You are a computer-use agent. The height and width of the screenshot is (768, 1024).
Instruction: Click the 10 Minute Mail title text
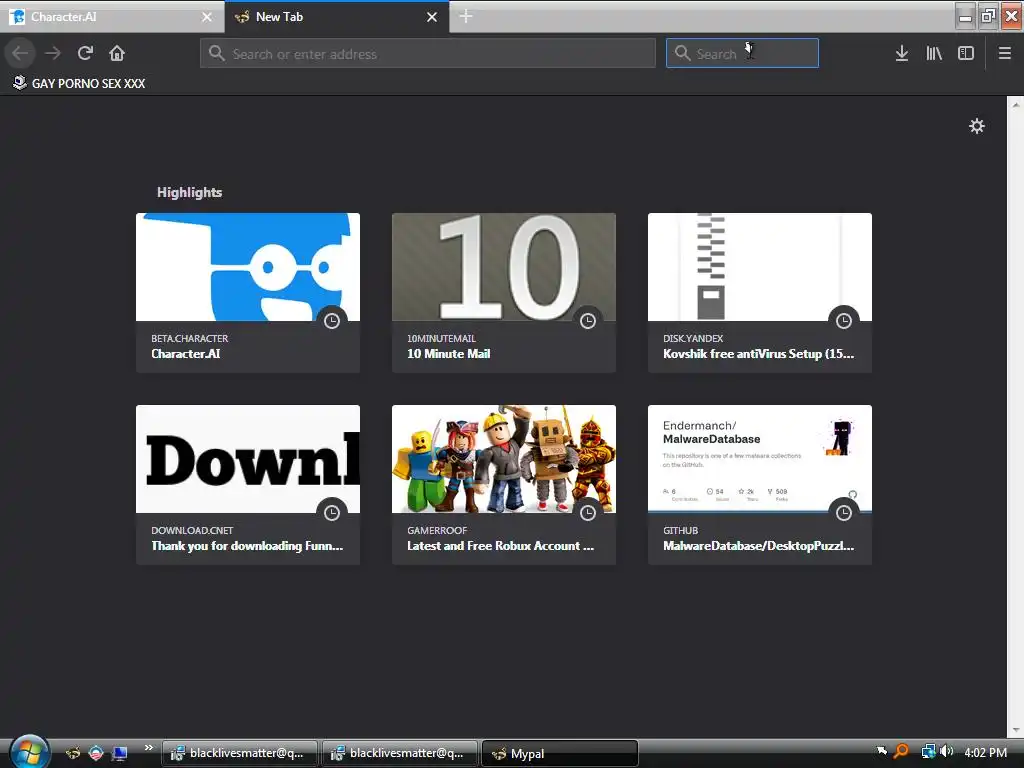[x=449, y=354]
